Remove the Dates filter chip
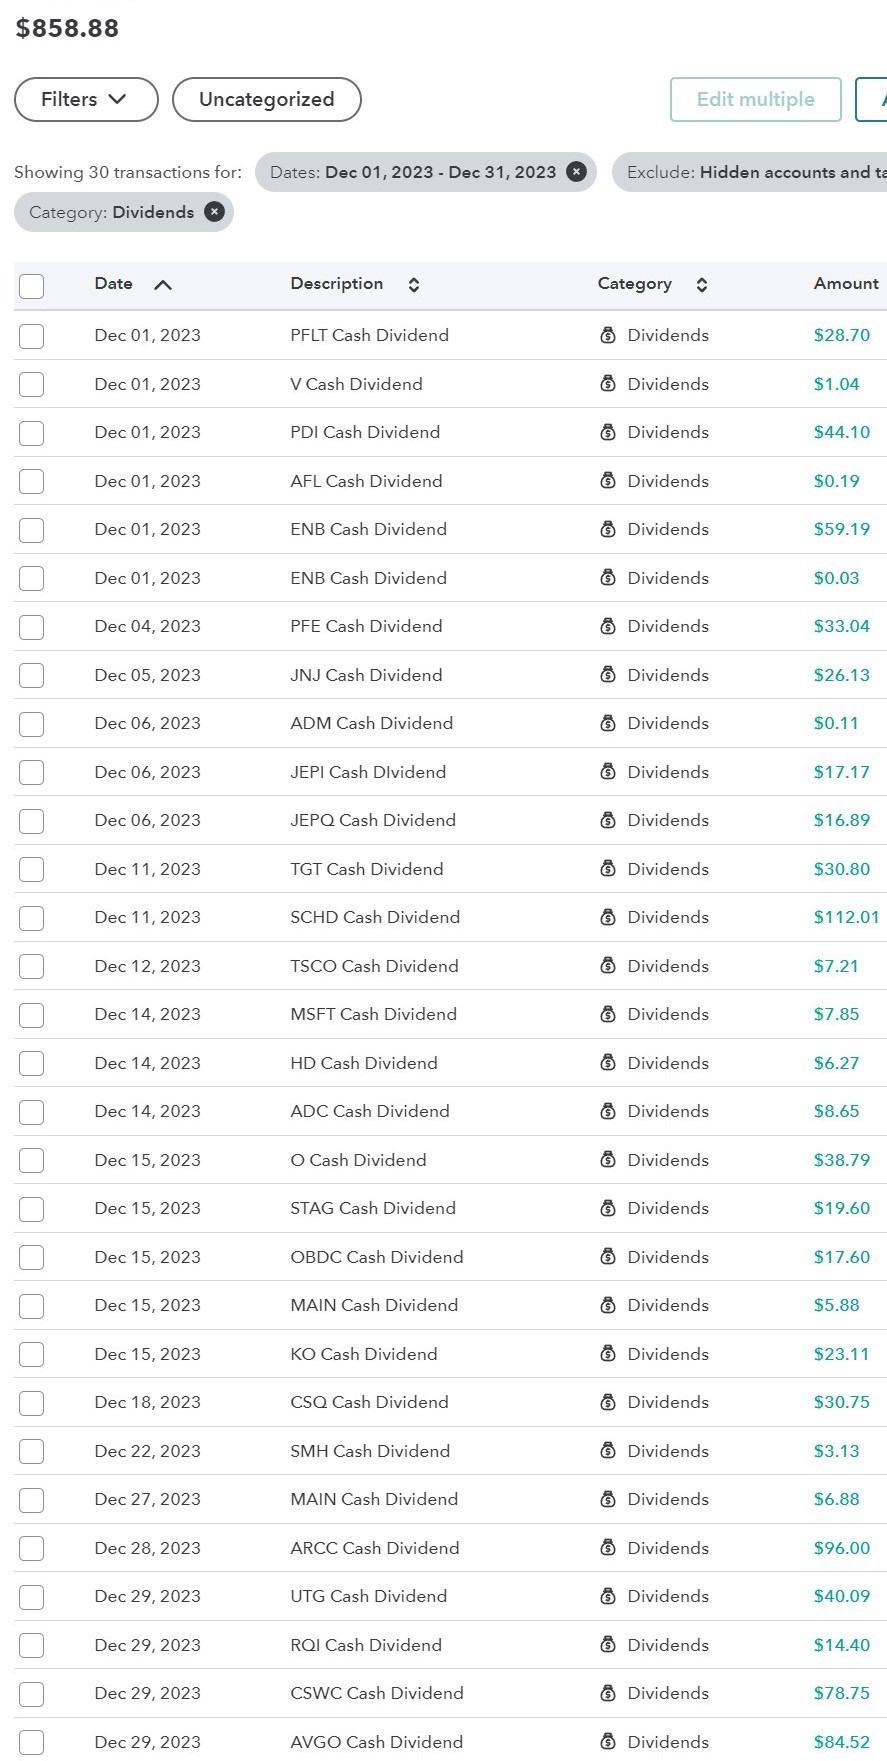The height and width of the screenshot is (1761, 887). tap(576, 172)
